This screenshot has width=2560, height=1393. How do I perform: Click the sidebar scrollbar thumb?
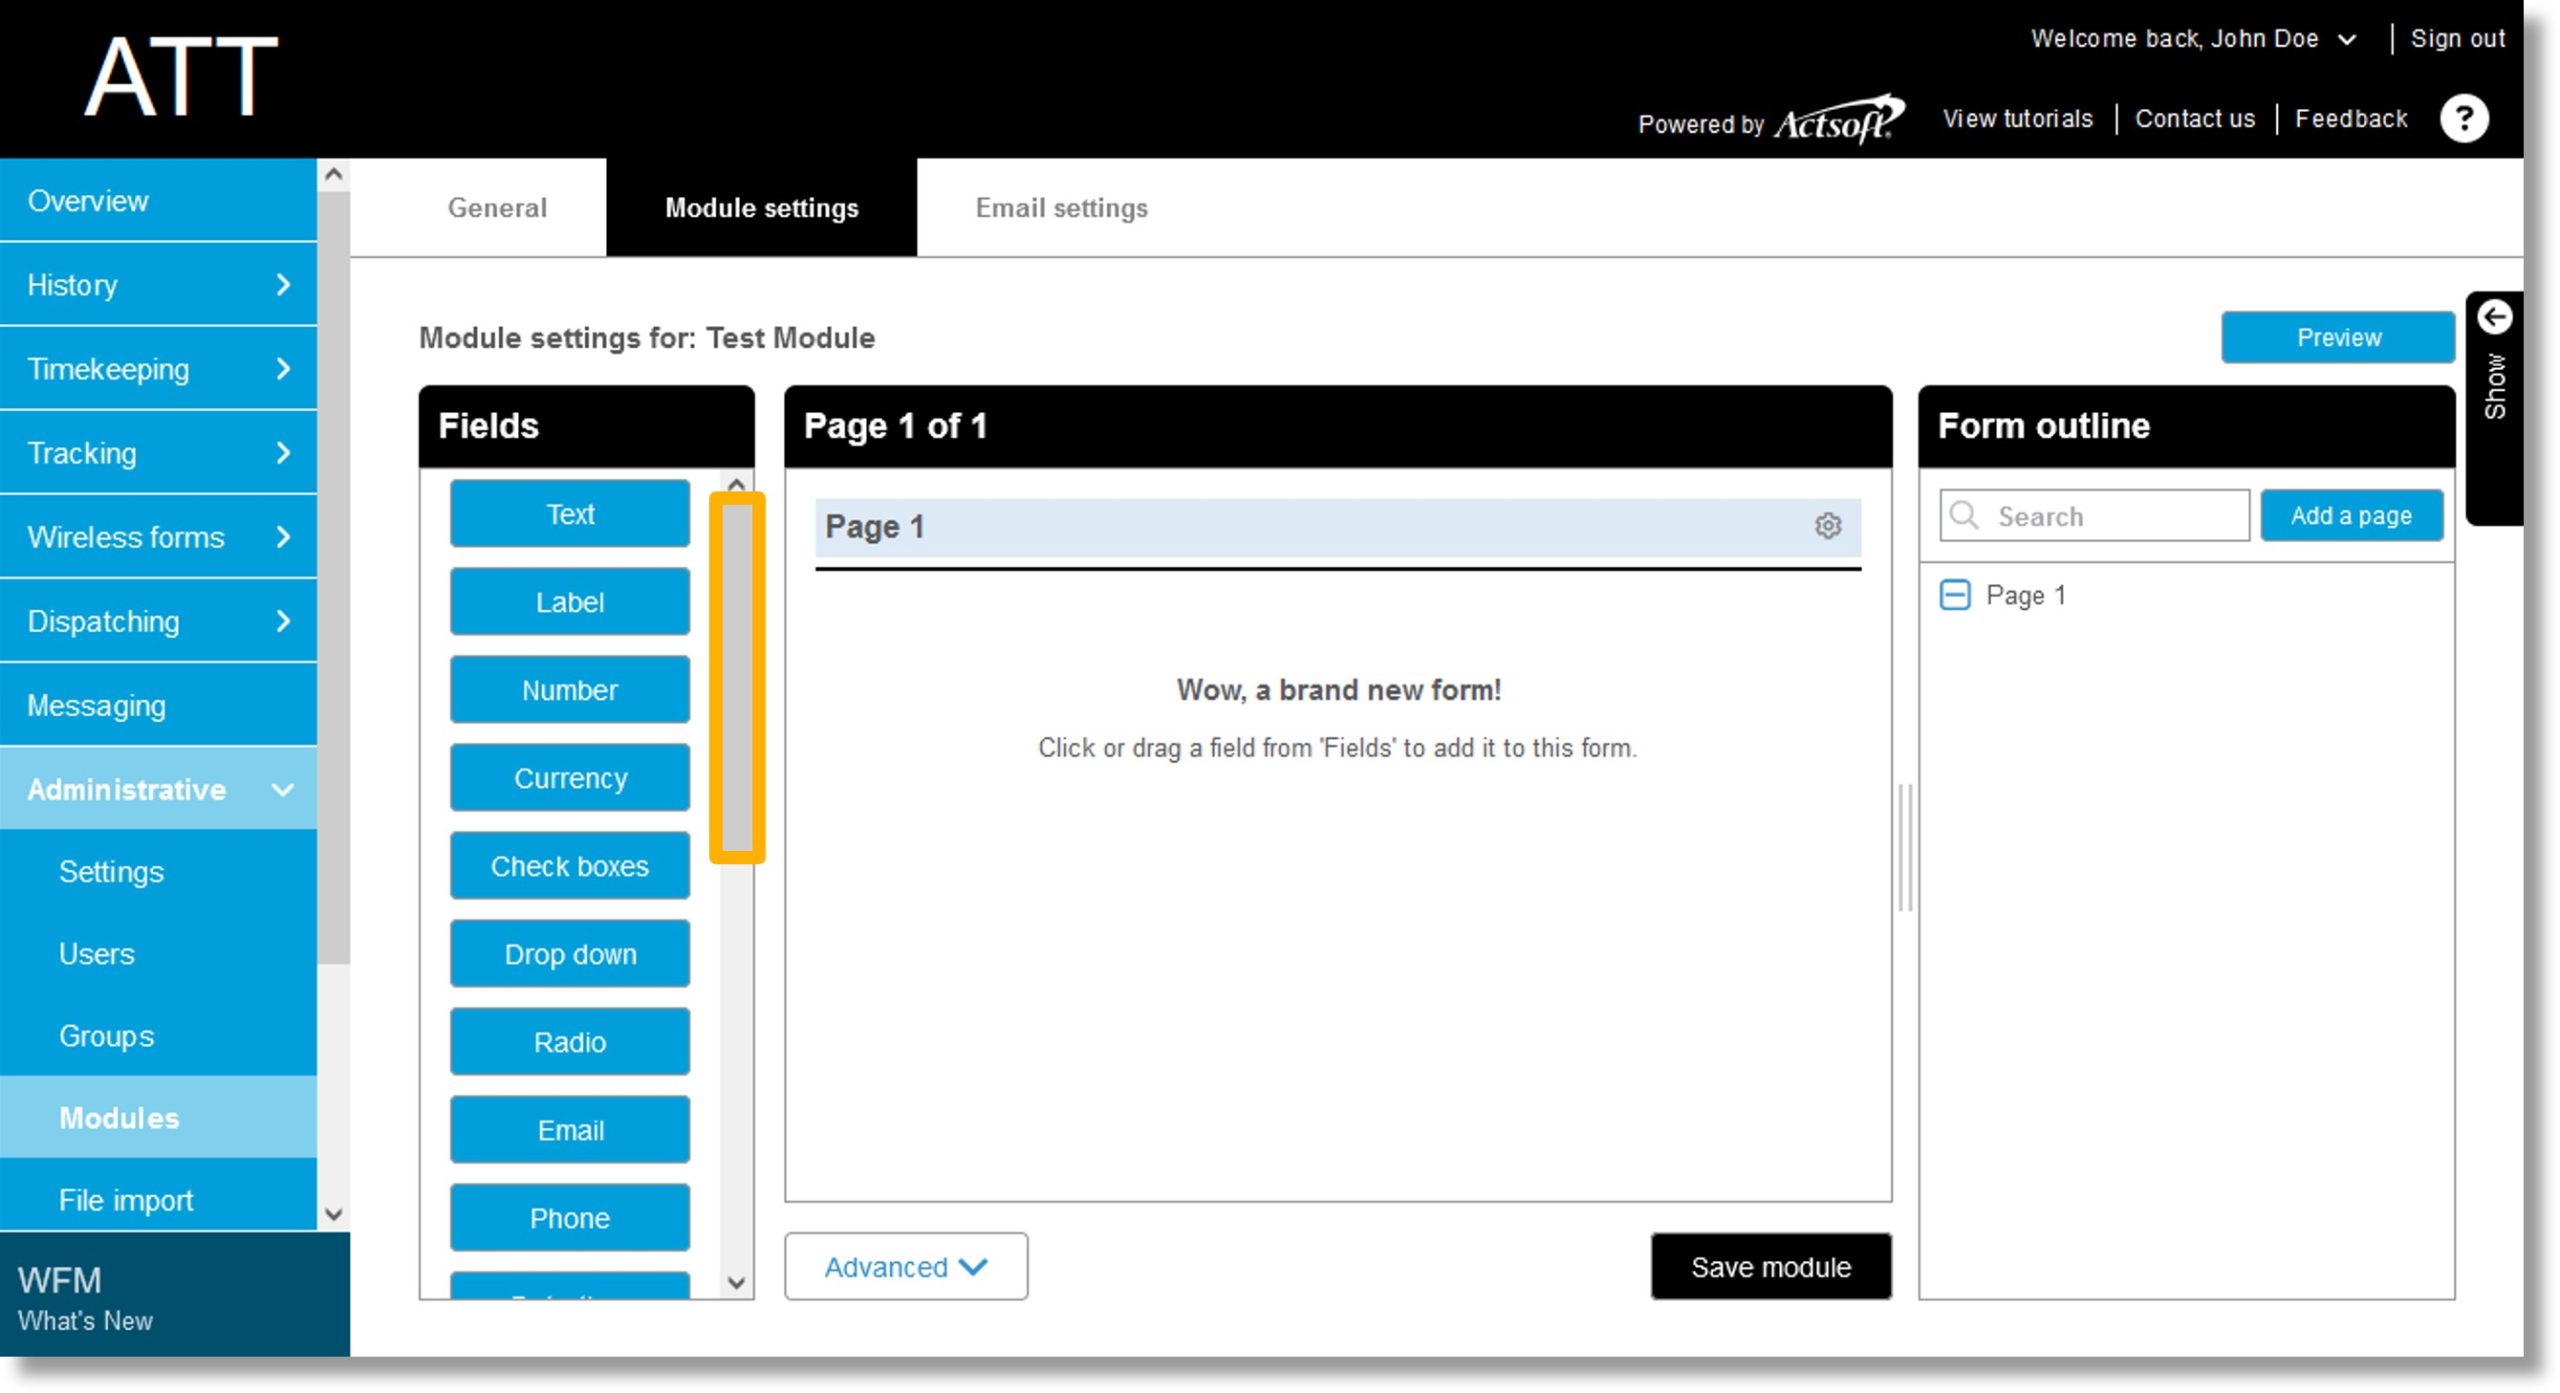[334, 578]
